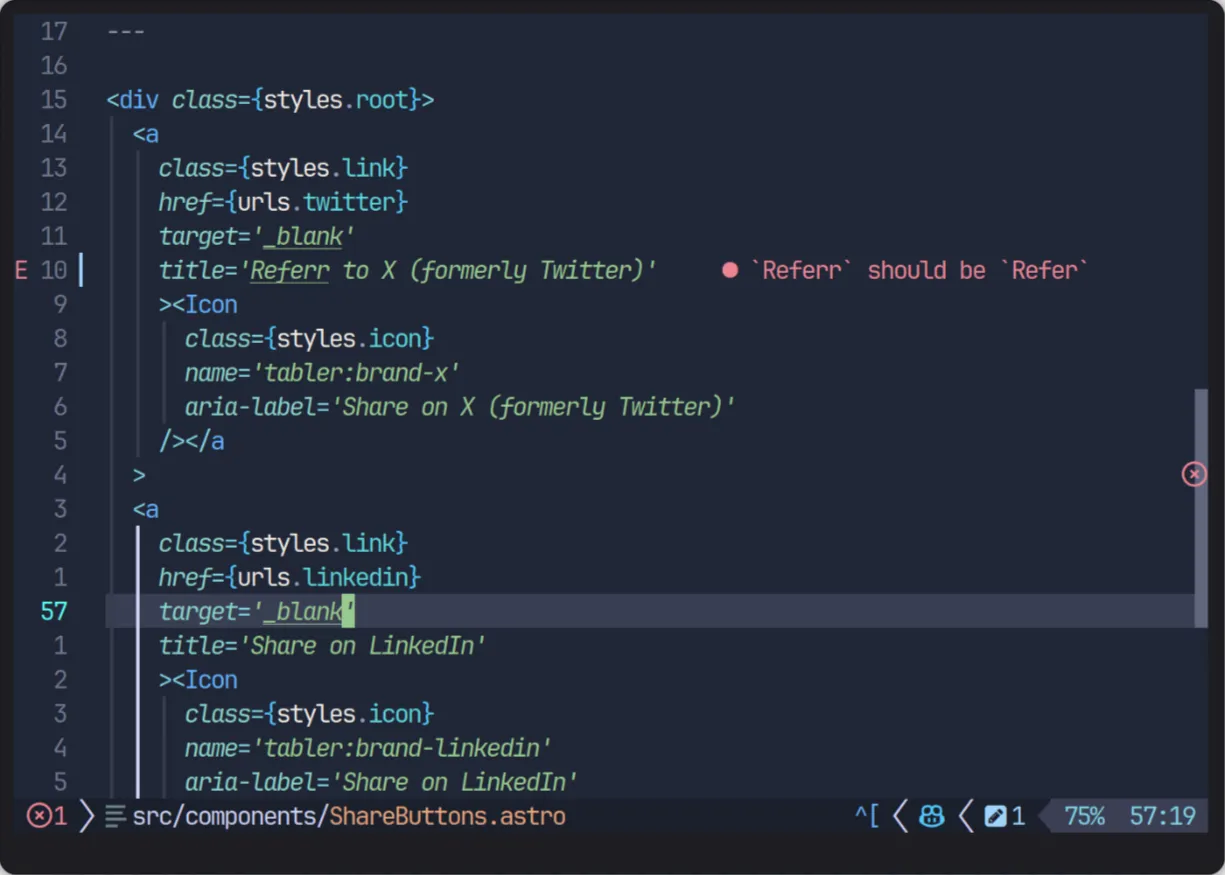The width and height of the screenshot is (1225, 875).
Task: Click line number 57 in the gutter
Action: pyautogui.click(x=55, y=611)
